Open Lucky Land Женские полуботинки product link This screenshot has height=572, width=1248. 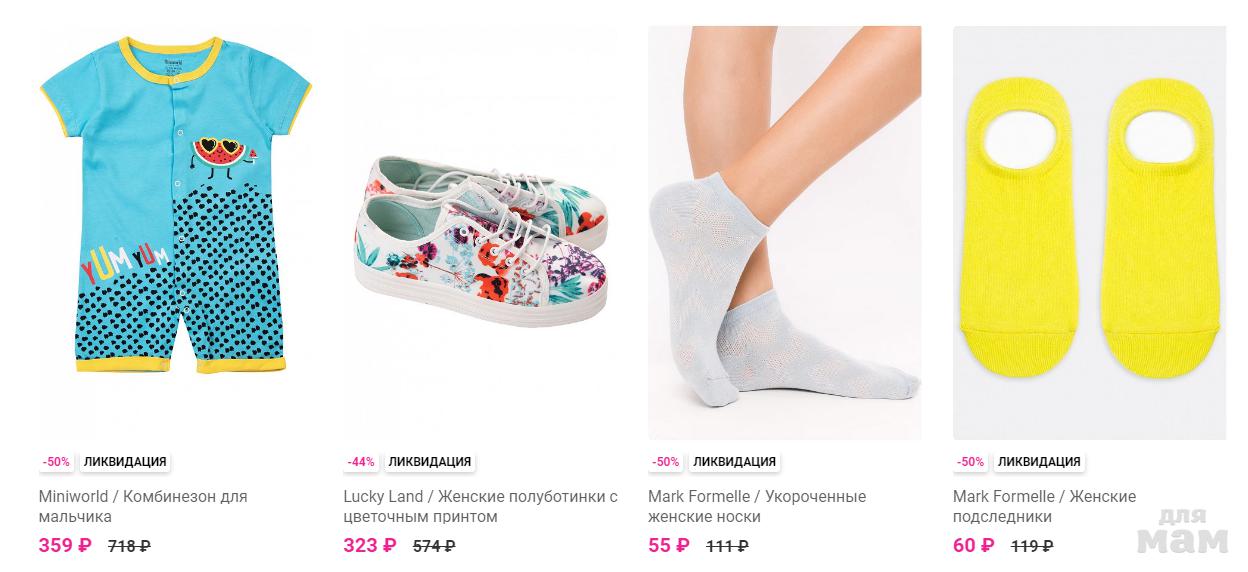coord(480,506)
